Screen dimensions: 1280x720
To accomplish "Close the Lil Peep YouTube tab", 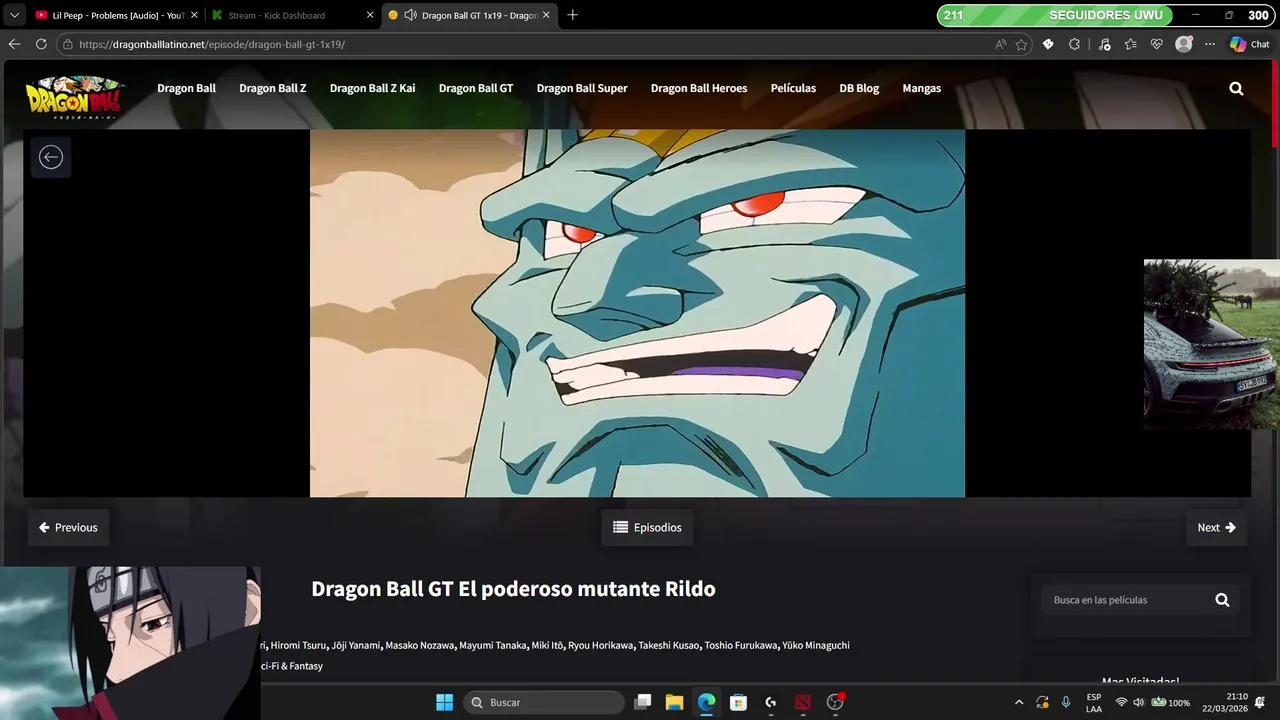I will coord(194,15).
